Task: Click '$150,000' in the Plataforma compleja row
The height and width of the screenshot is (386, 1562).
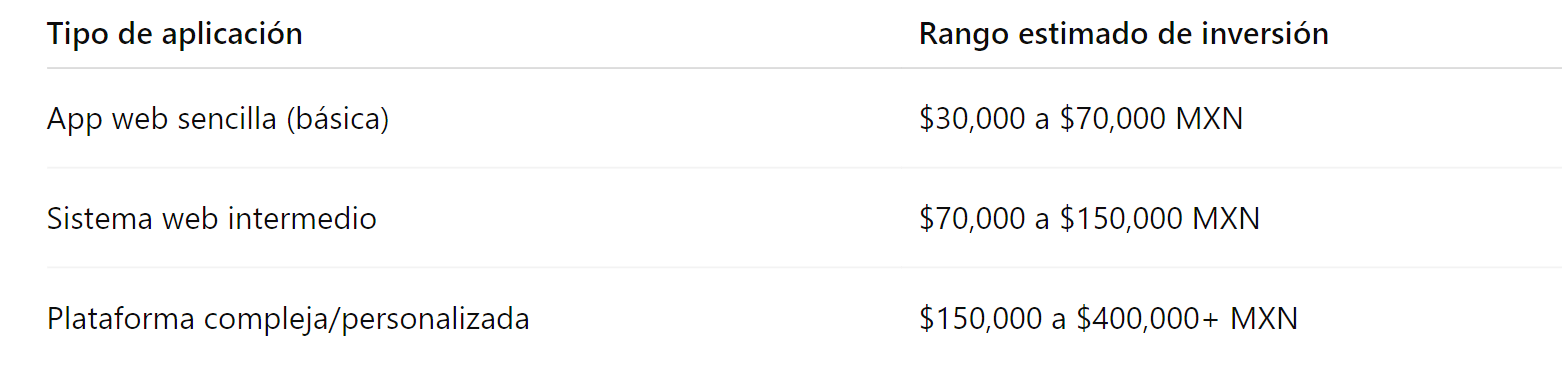Action: pyautogui.click(x=981, y=319)
